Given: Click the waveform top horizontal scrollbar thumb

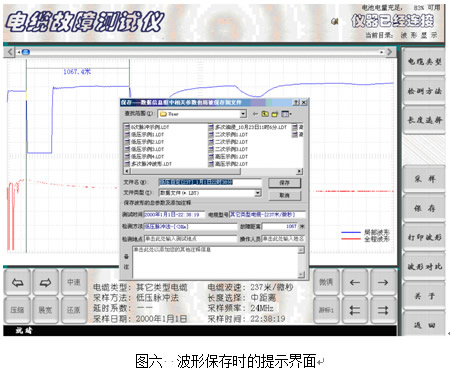Looking at the screenshot, I should (x=26, y=52).
